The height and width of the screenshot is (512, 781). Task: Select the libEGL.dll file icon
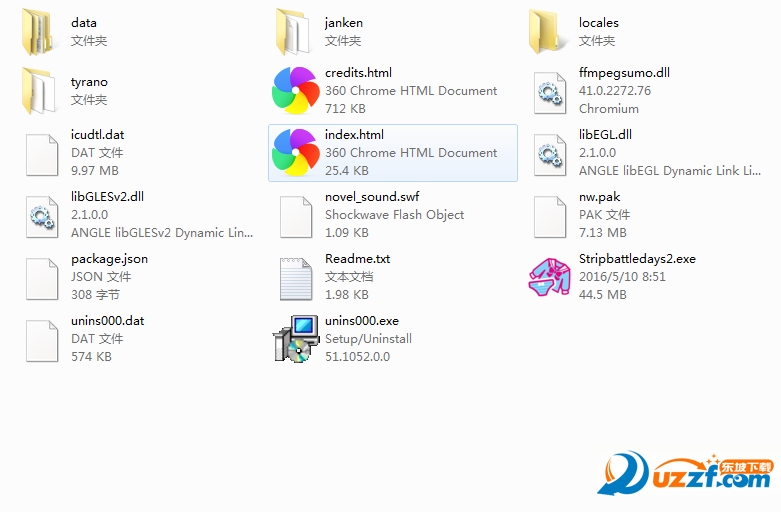coord(549,153)
